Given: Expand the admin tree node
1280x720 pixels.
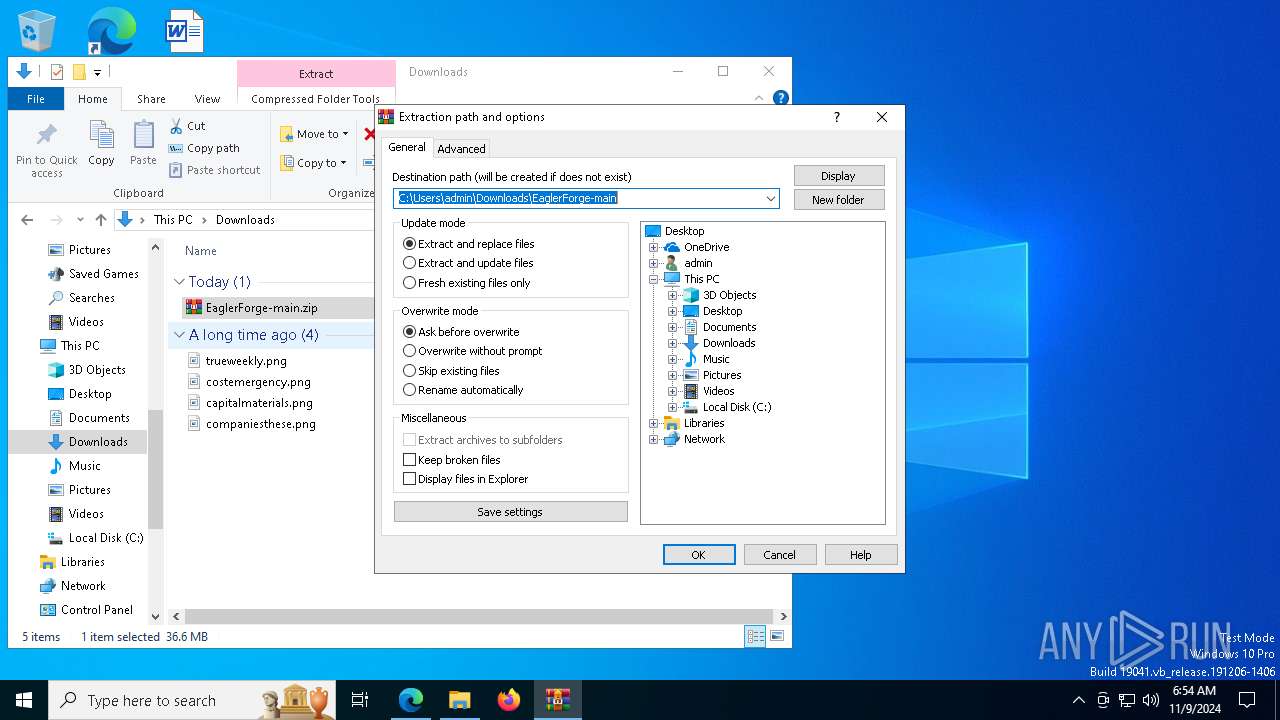Looking at the screenshot, I should (x=653, y=263).
